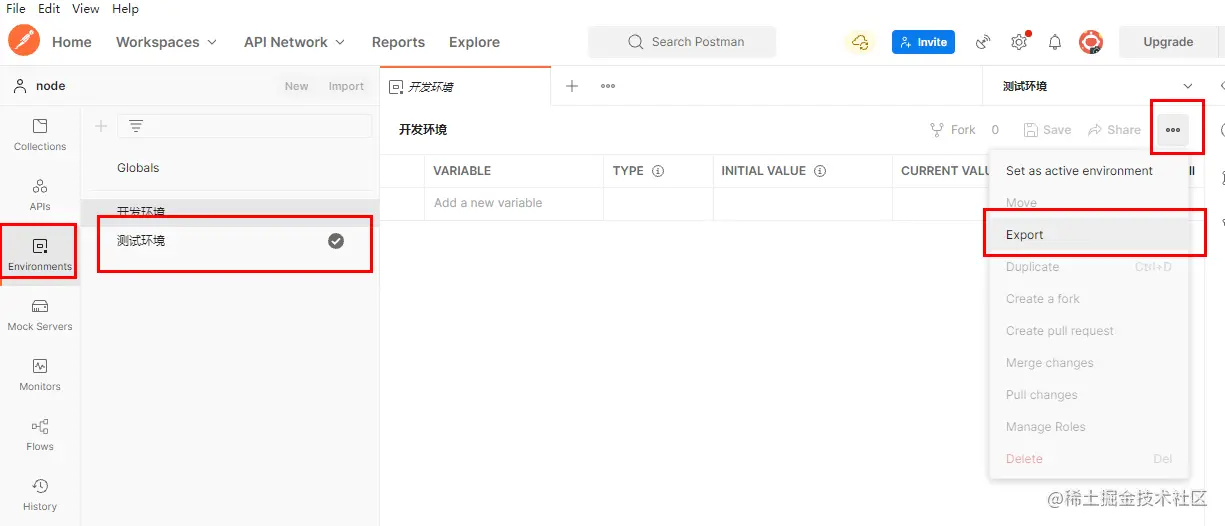Open a new tab with plus icon
Screen dimensions: 1225x526
(572, 86)
